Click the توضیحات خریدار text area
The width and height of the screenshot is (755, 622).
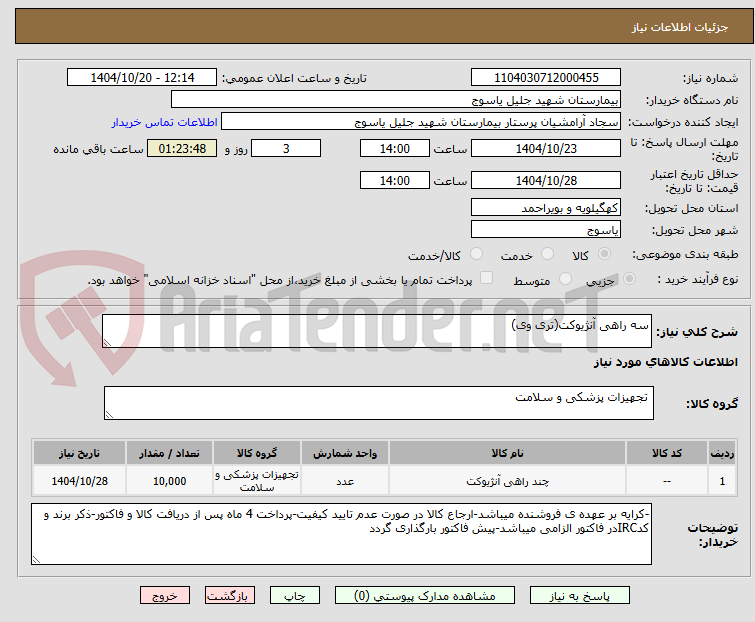click(341, 534)
